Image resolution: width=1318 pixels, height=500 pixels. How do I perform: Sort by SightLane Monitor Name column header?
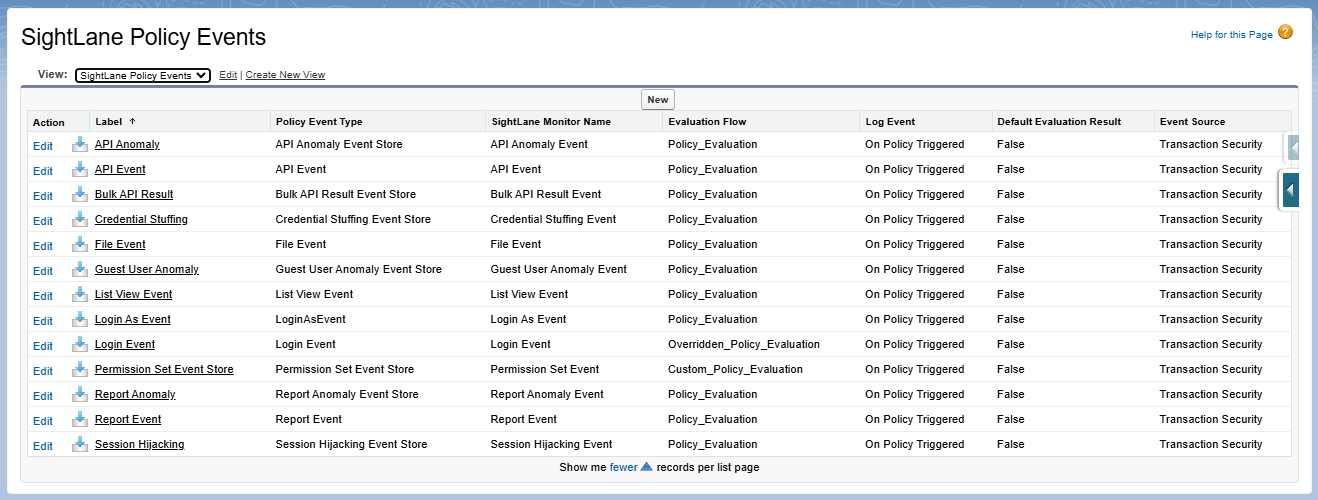tap(551, 122)
